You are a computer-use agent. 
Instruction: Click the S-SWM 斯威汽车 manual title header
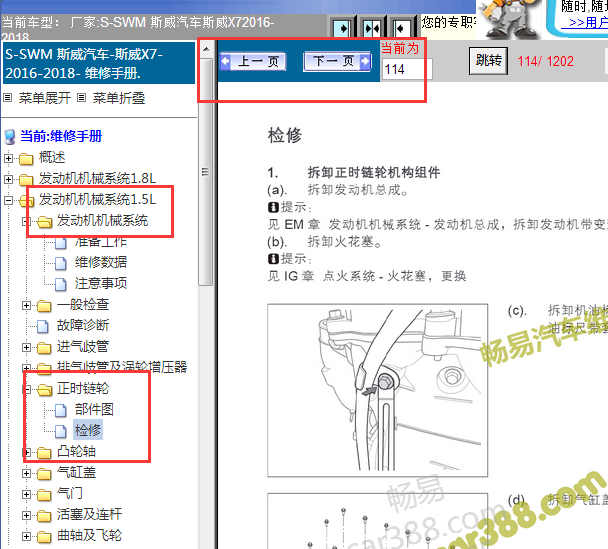99,63
